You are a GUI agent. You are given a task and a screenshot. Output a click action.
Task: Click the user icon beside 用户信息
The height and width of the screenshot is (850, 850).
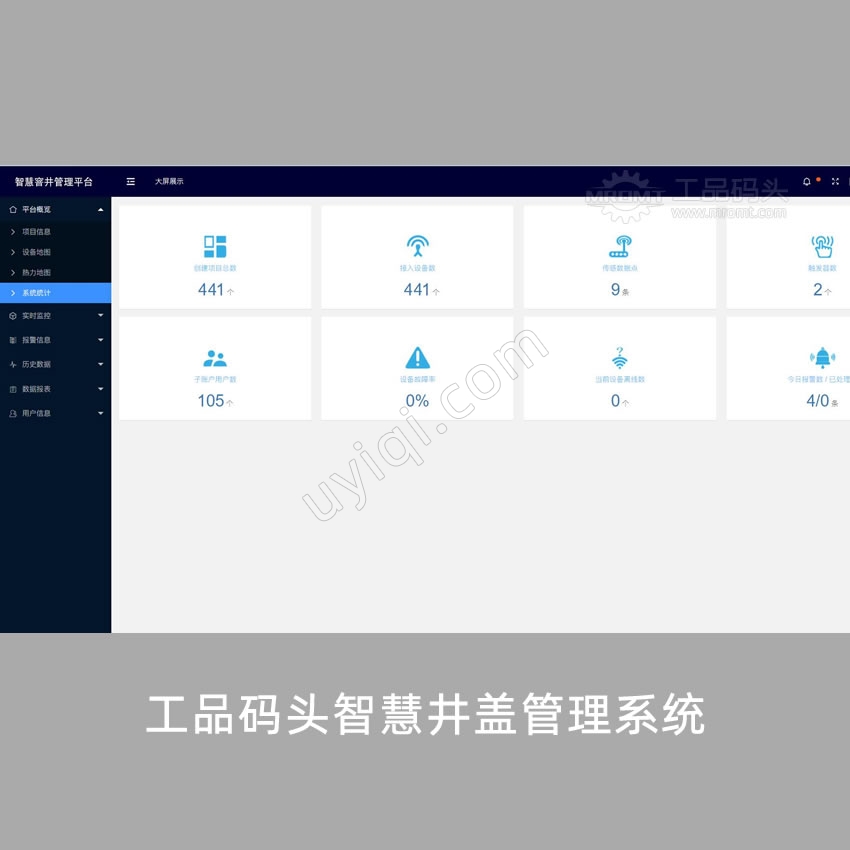13,413
